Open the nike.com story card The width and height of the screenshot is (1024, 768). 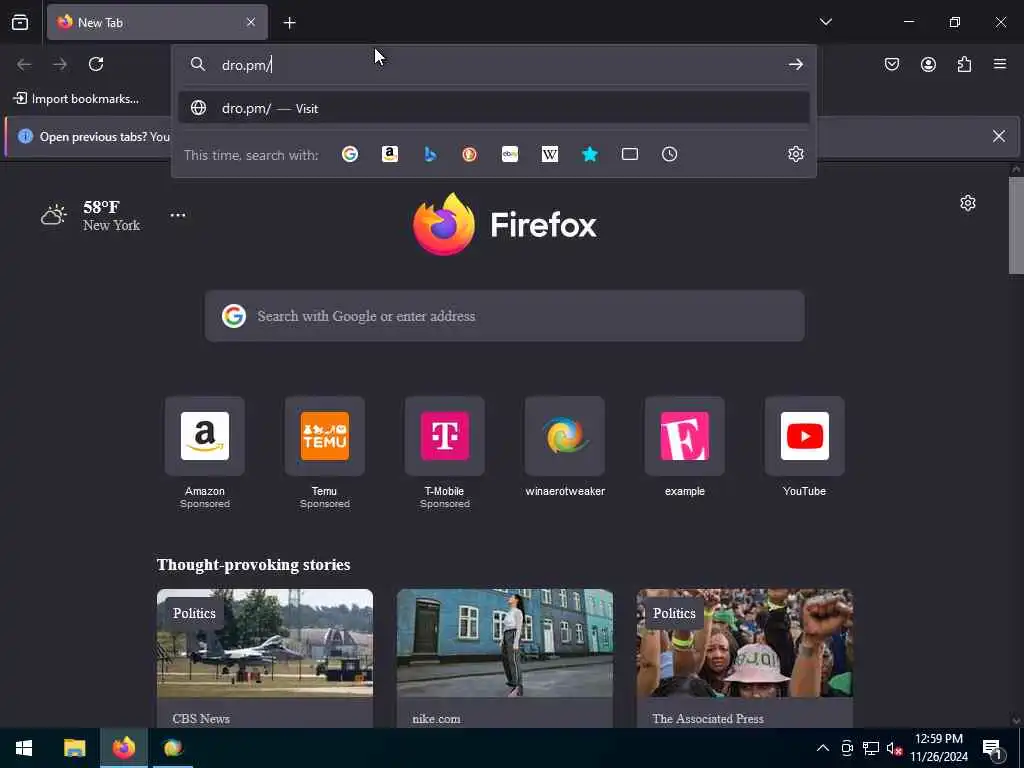505,658
